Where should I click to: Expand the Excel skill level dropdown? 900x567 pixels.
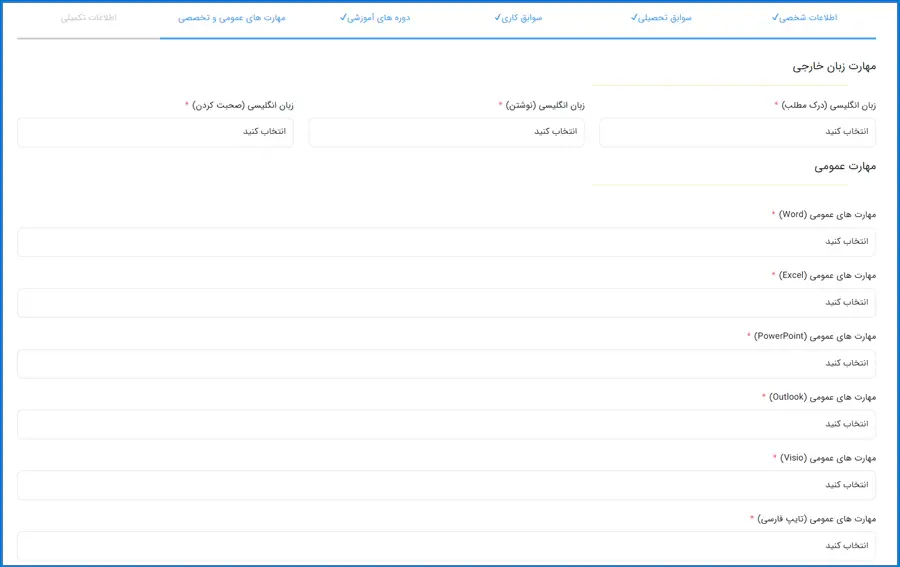click(x=446, y=303)
